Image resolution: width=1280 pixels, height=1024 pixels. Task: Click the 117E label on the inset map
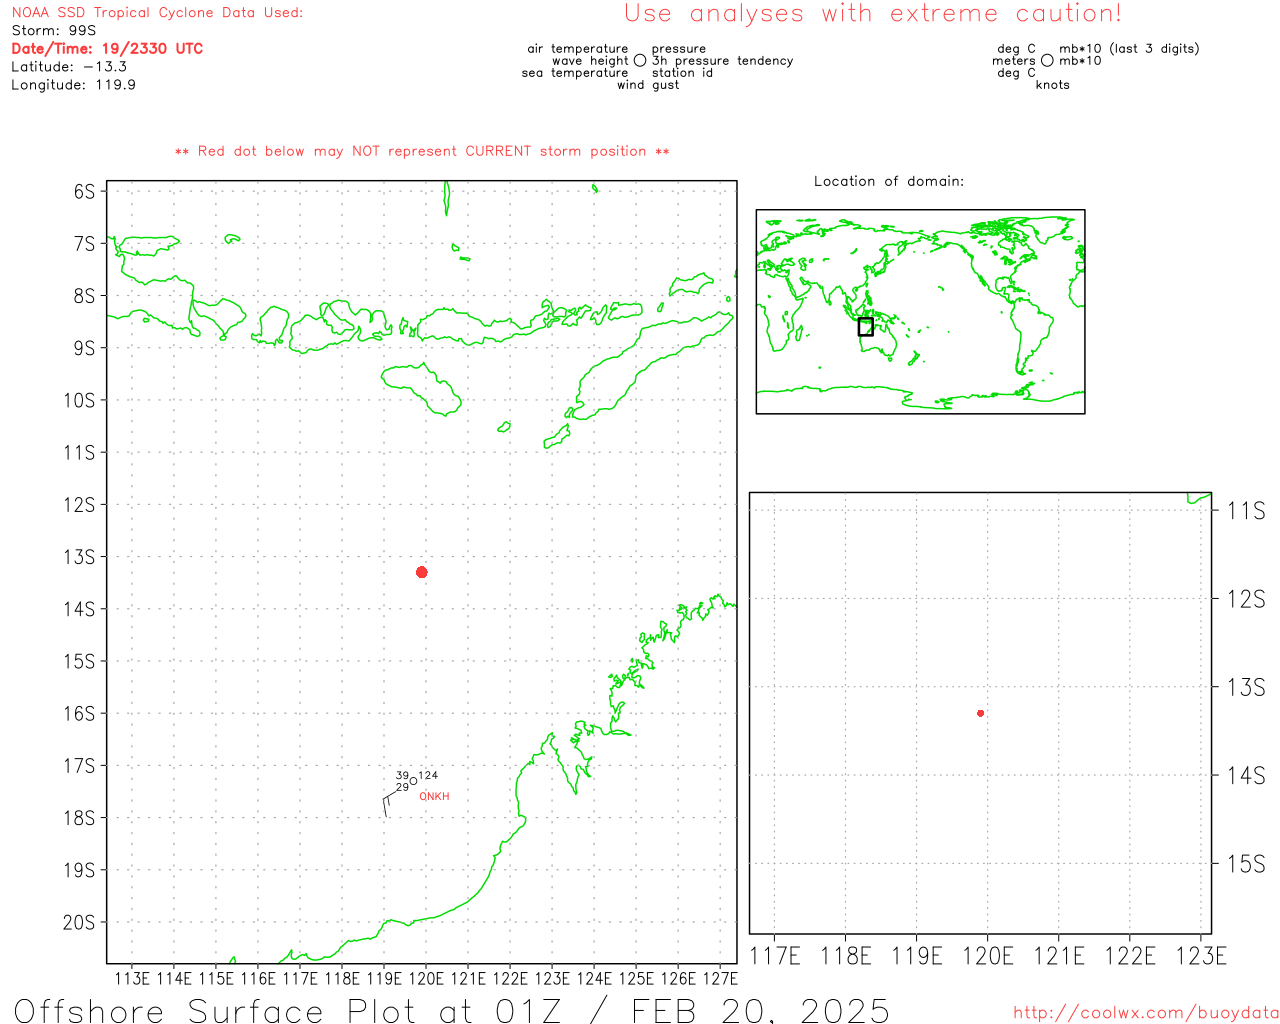tap(775, 957)
